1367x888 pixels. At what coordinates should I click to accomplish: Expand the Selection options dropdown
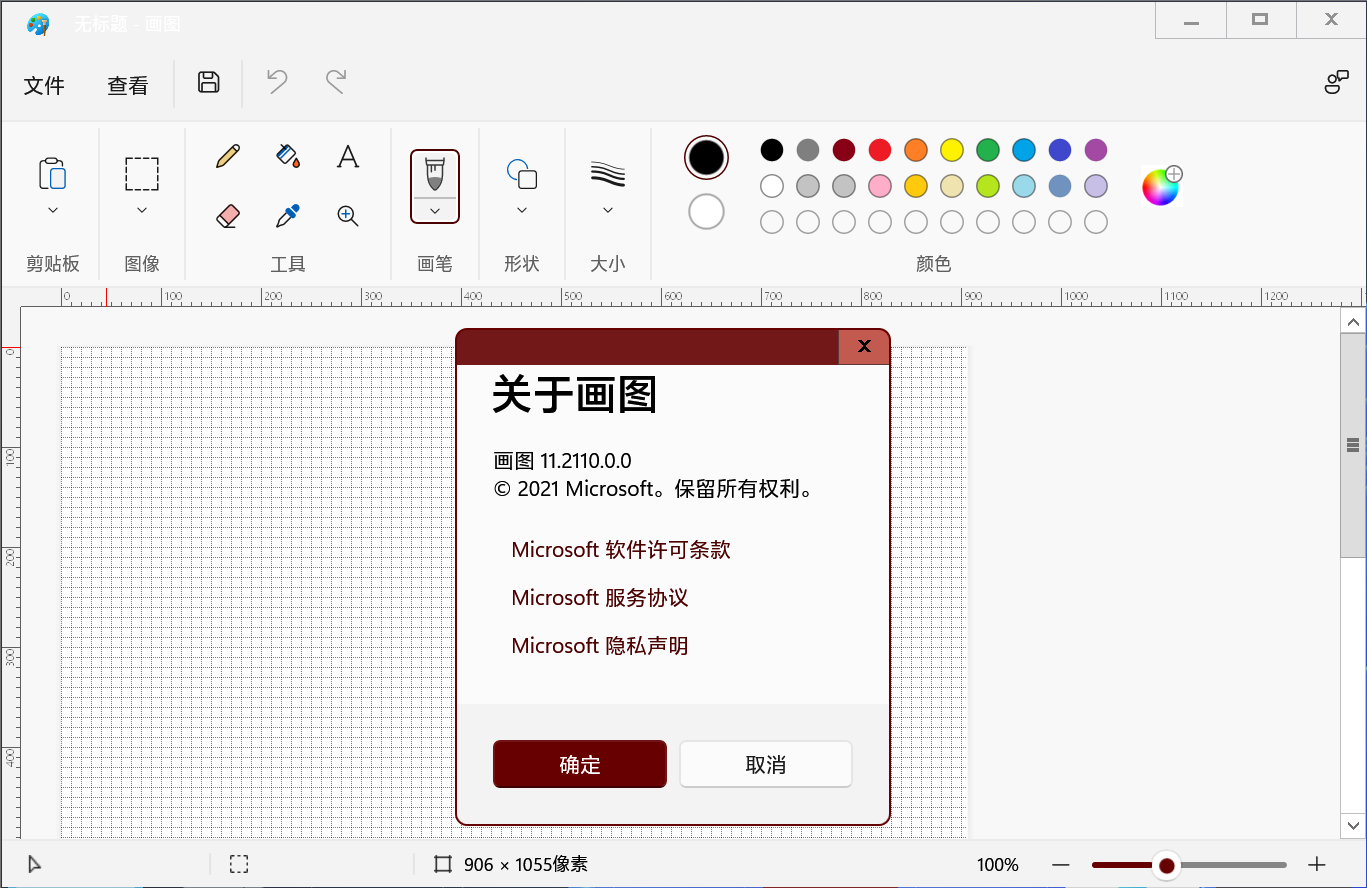(142, 209)
